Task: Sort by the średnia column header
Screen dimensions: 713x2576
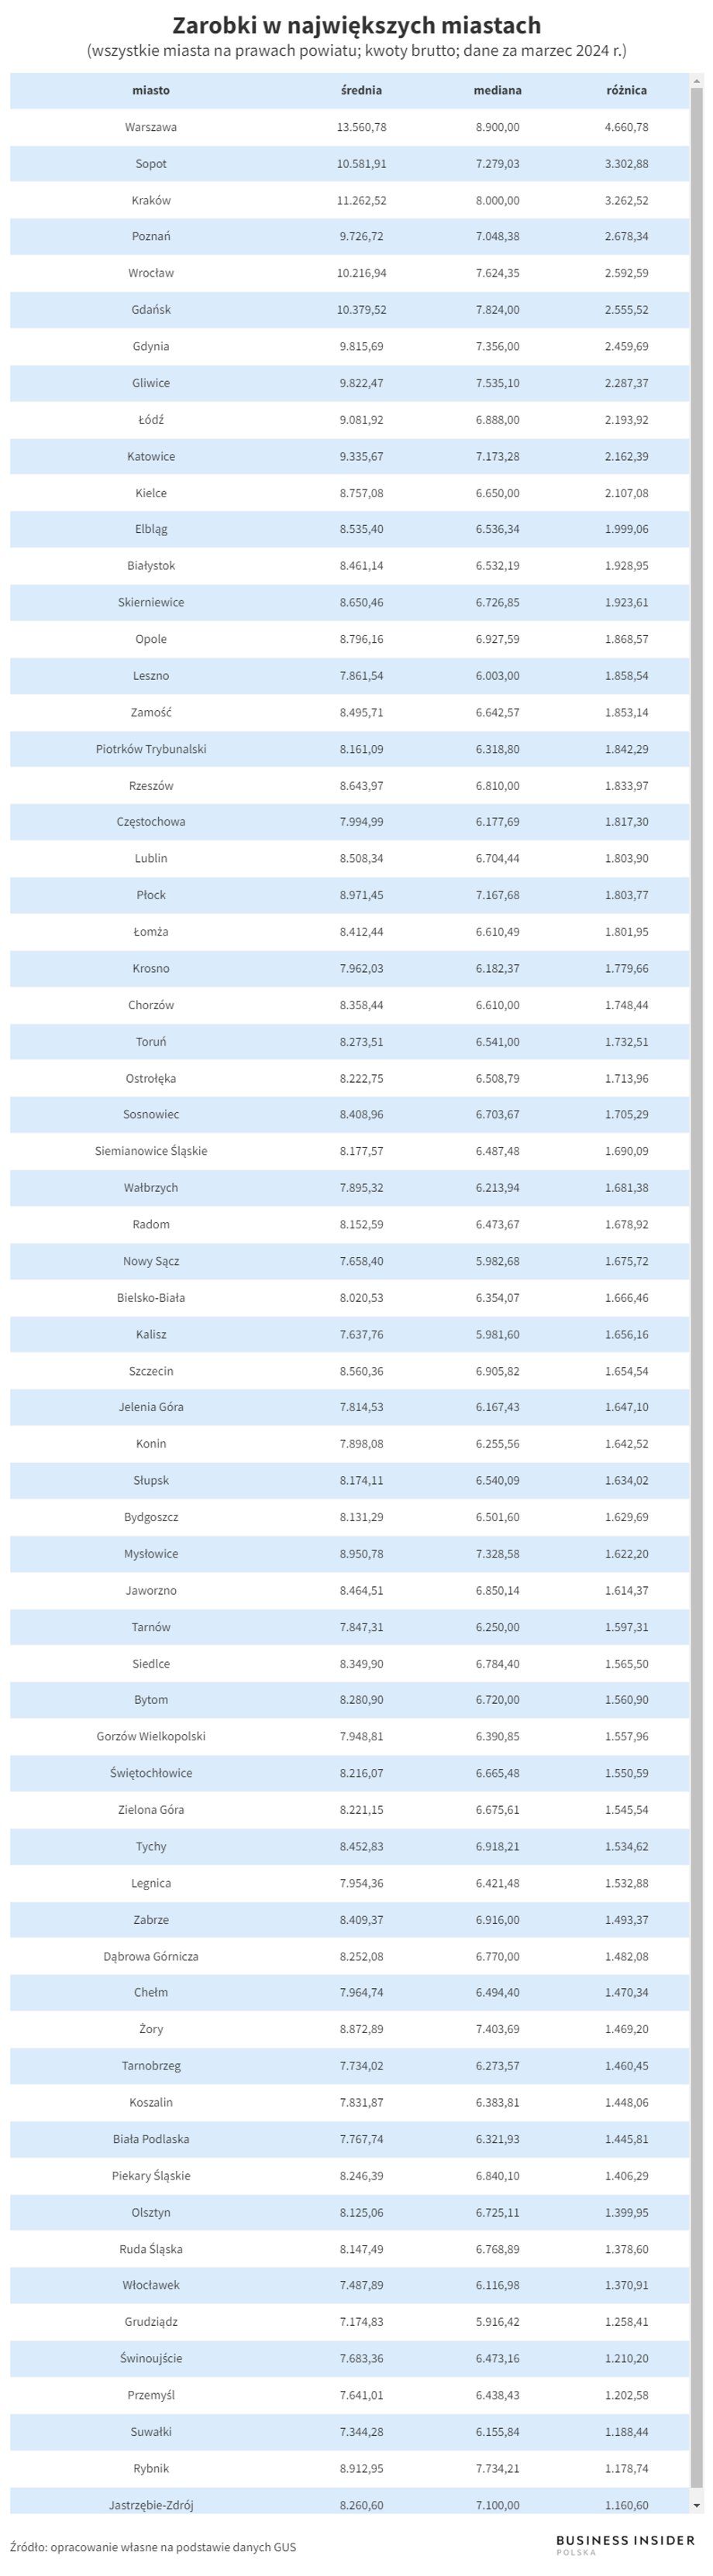Action: (361, 90)
